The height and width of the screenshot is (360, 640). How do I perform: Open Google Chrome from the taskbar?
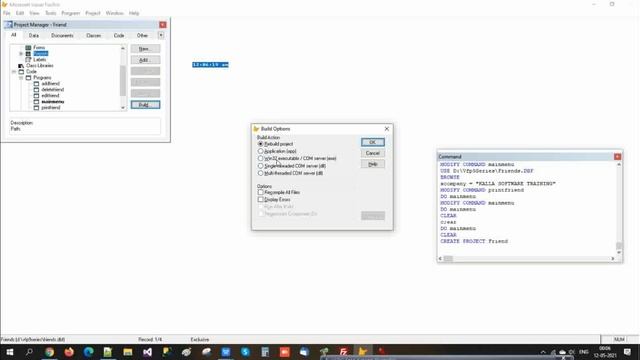coord(49,352)
